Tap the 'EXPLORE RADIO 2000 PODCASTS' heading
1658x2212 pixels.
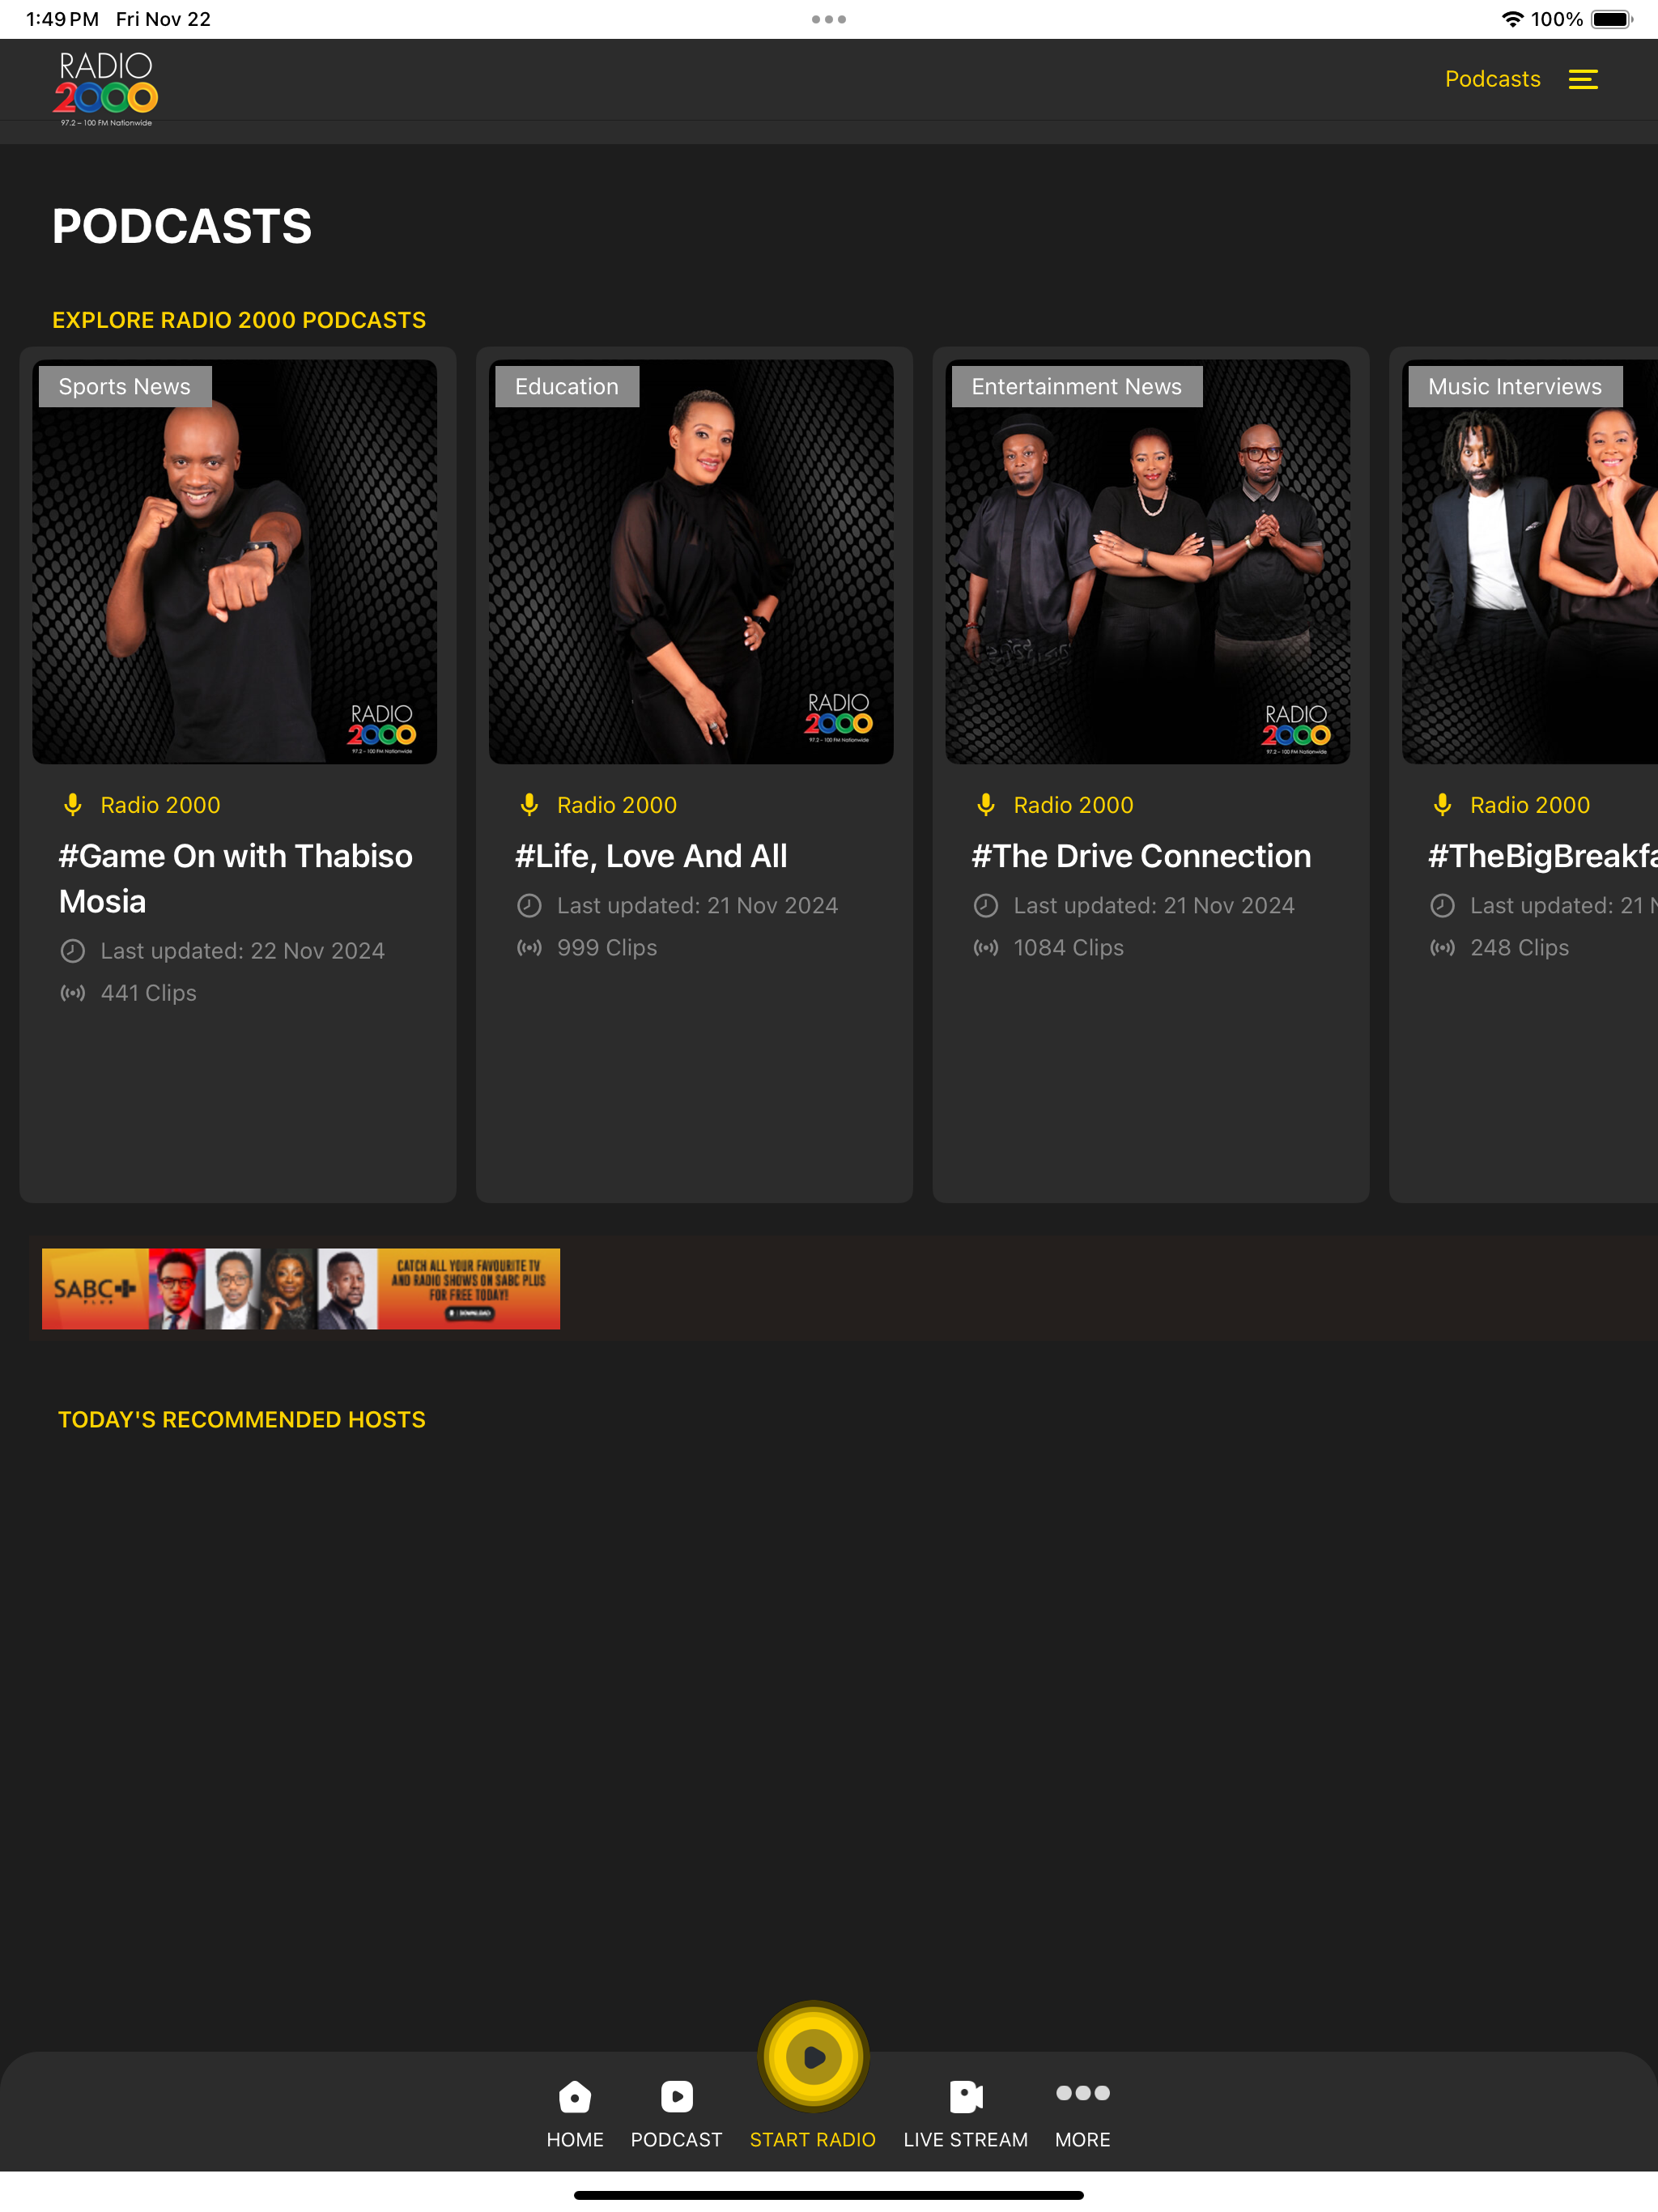point(239,320)
